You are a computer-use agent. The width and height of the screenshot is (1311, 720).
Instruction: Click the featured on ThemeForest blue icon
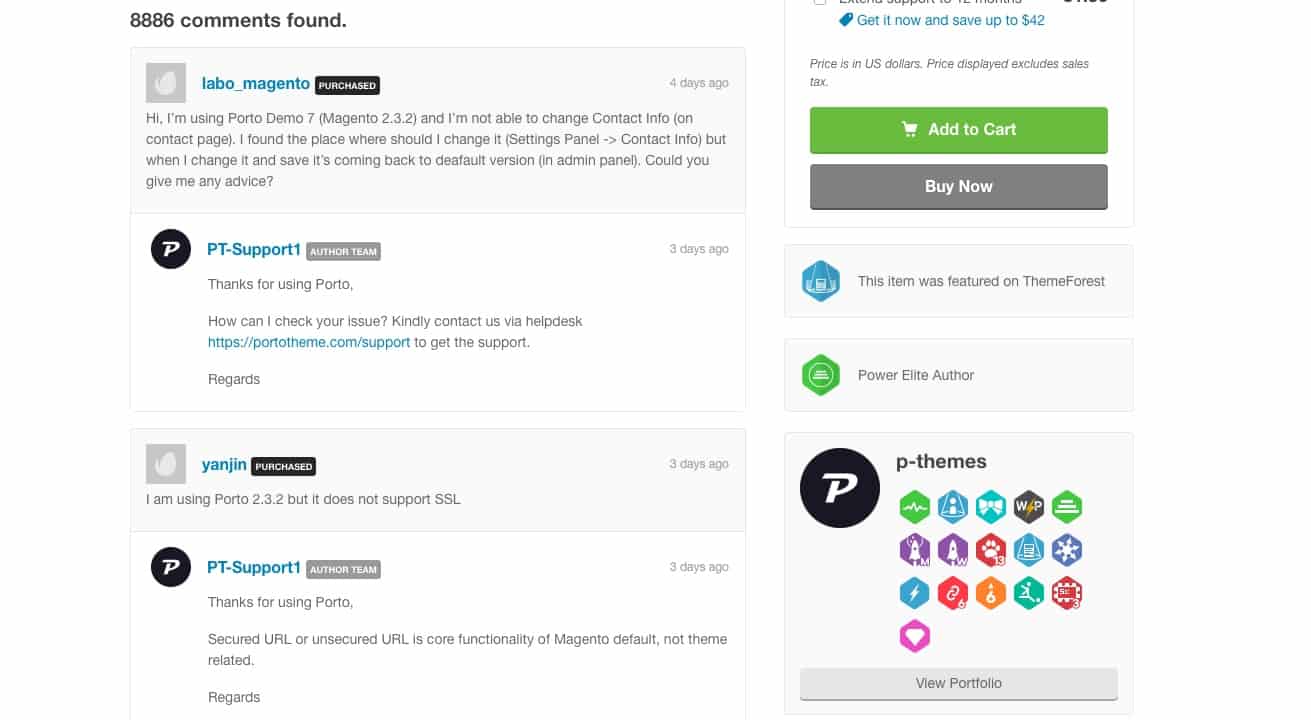(821, 281)
